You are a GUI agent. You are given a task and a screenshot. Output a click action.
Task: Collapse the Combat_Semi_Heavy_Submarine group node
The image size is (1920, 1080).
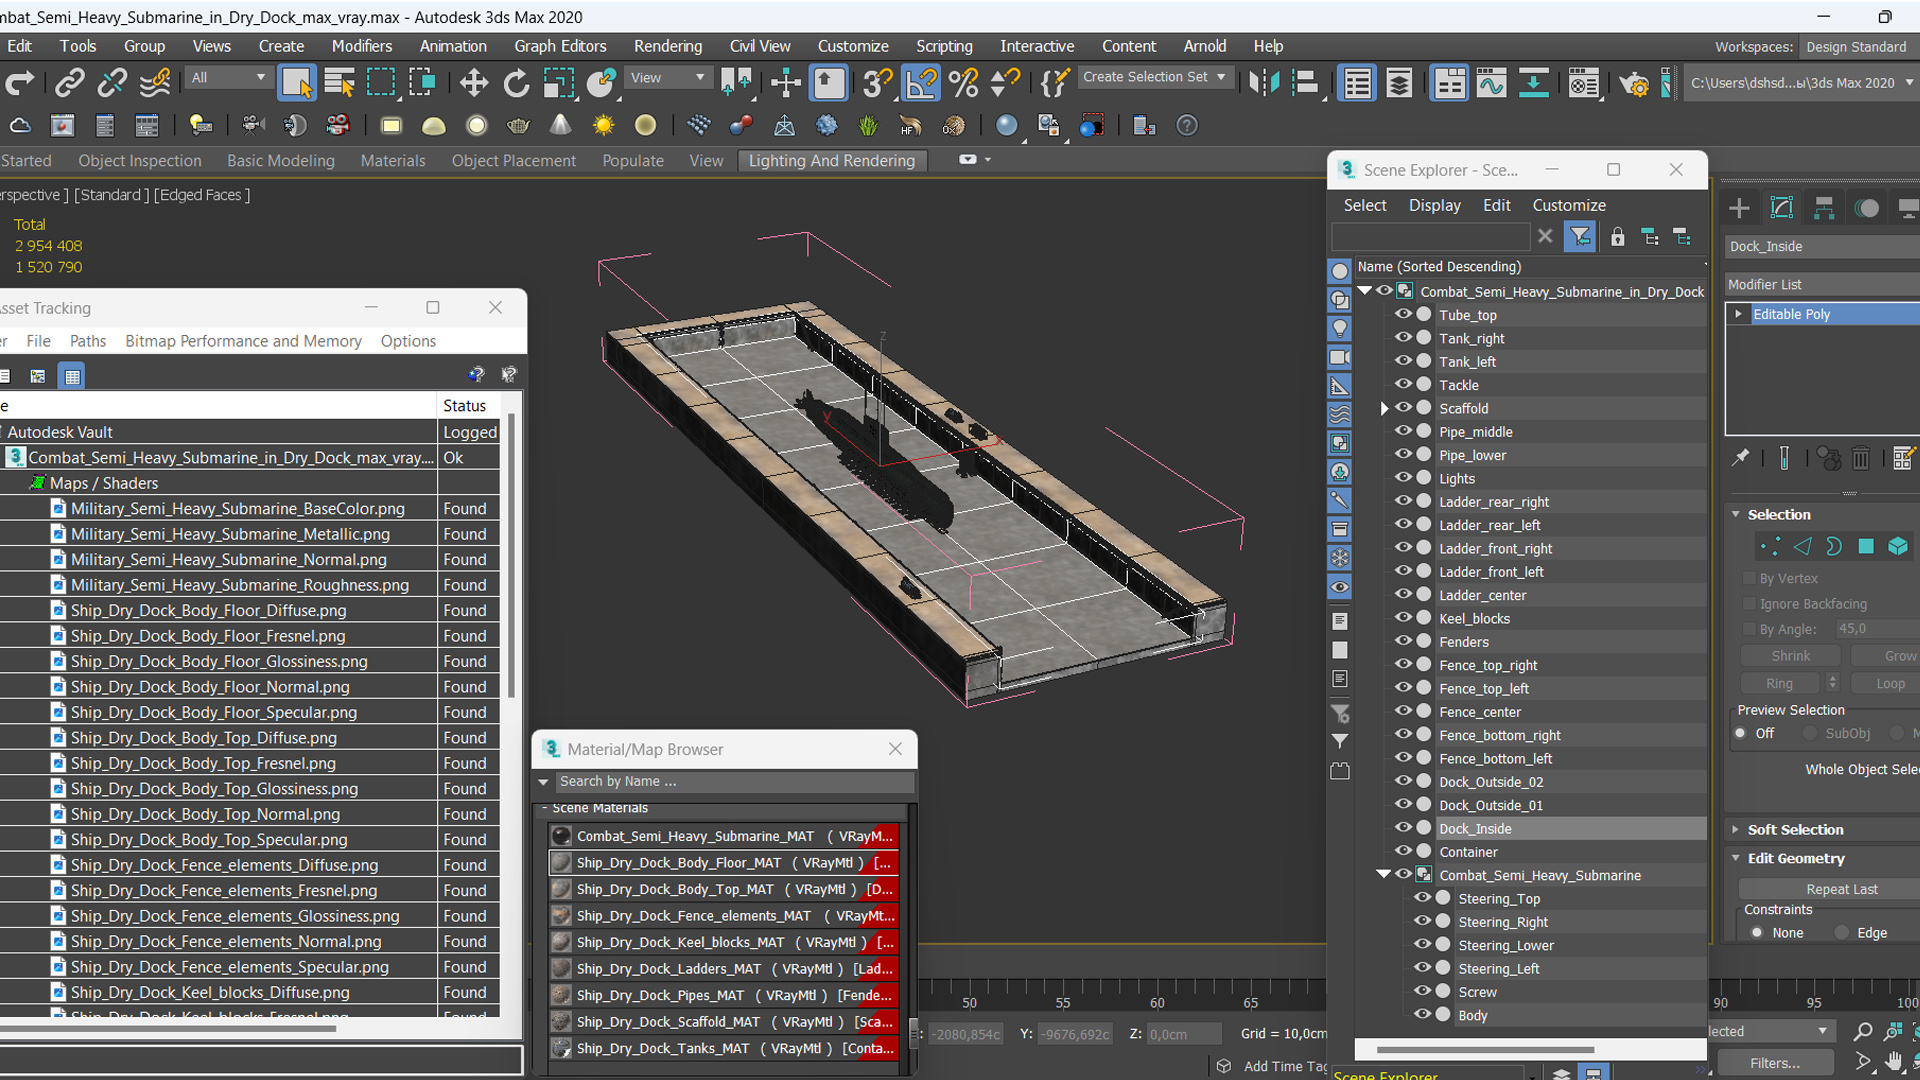(1384, 874)
